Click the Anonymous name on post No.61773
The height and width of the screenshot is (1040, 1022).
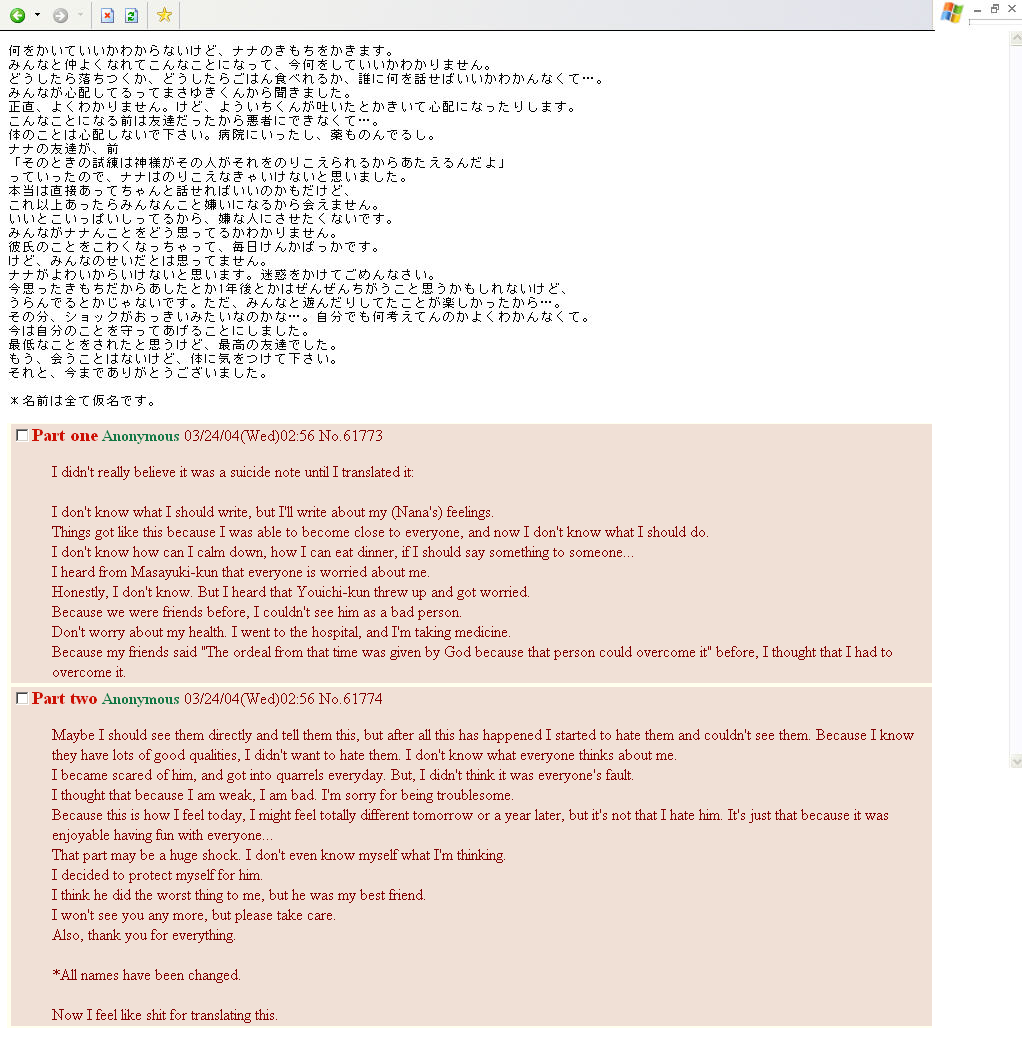coord(141,436)
